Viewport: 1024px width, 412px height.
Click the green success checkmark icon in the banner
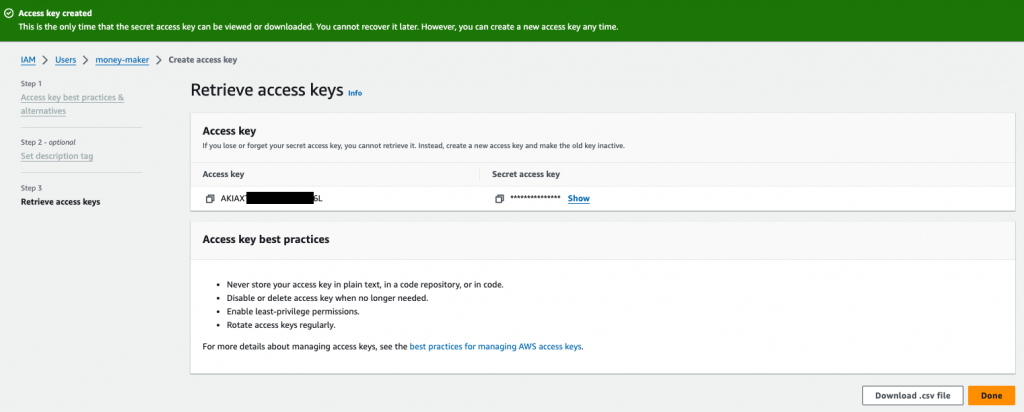coord(9,13)
